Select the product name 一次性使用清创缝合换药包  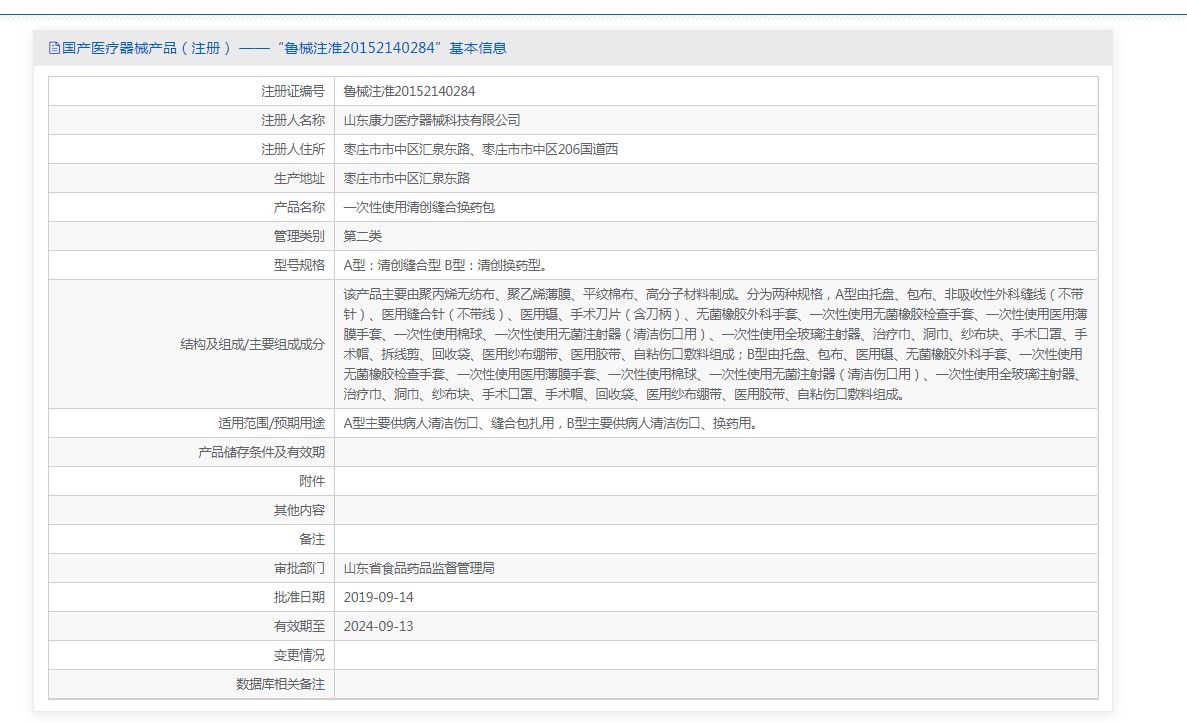coord(419,207)
